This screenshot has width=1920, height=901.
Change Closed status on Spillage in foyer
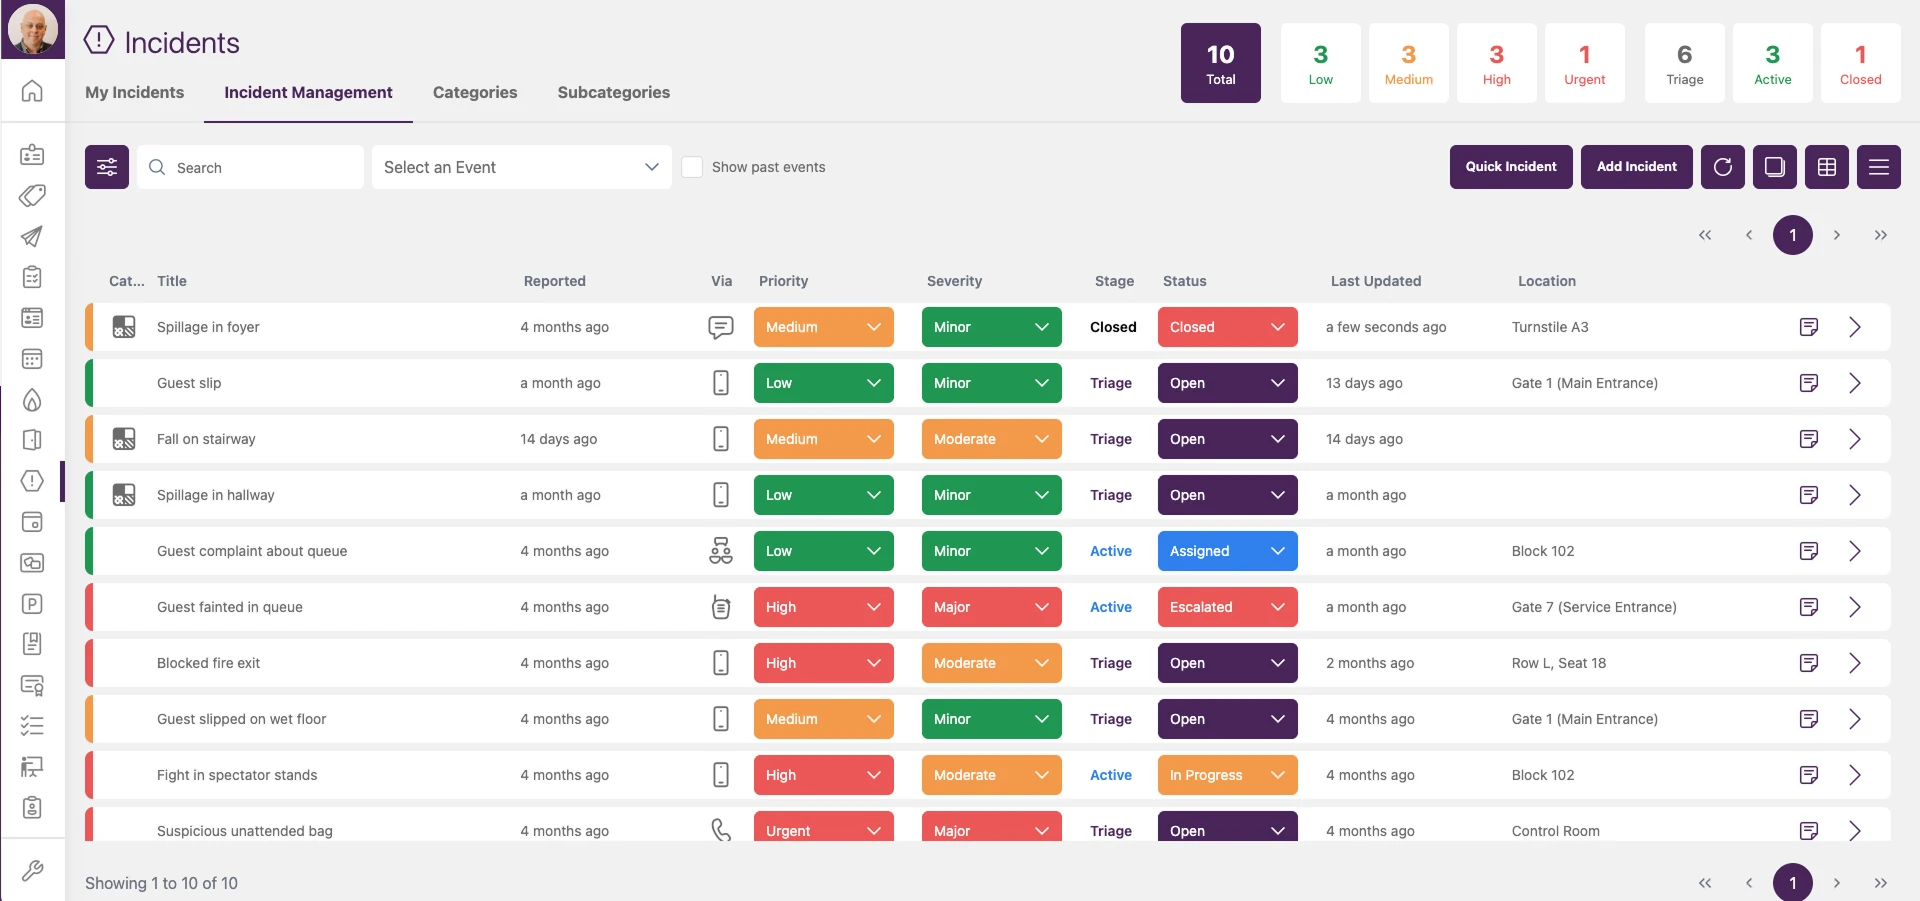point(1227,327)
